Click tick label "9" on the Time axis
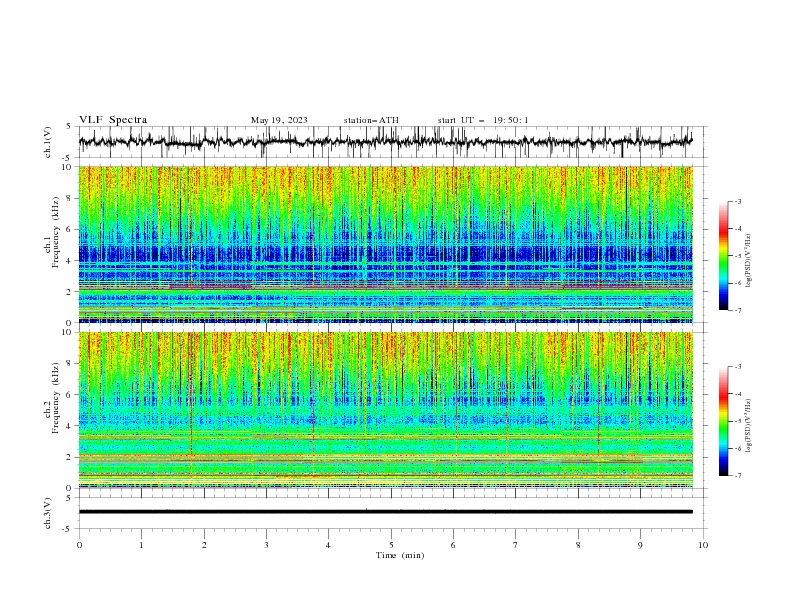 640,545
